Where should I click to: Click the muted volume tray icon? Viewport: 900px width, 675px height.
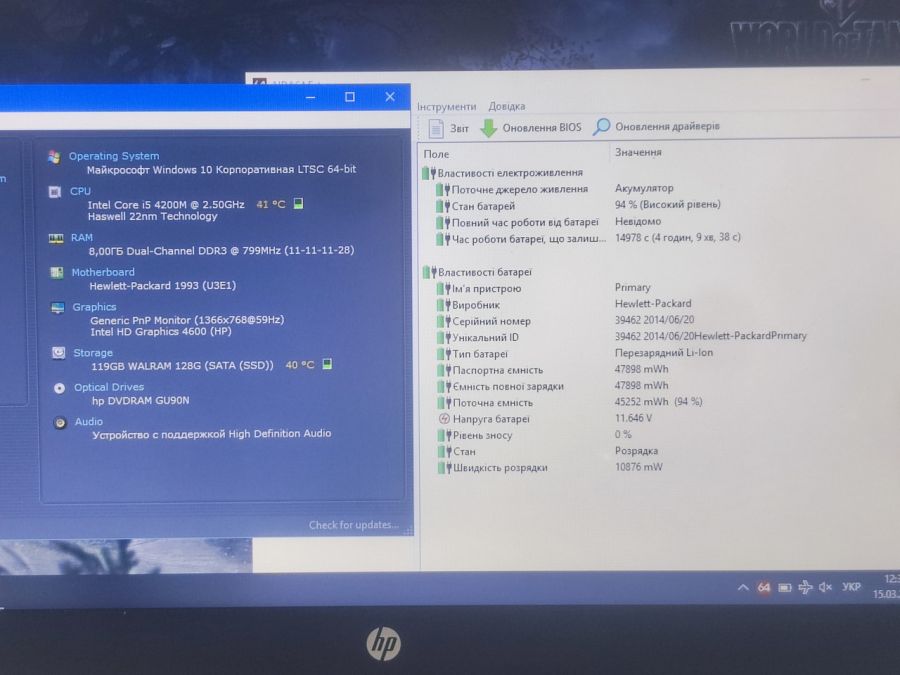coord(825,587)
